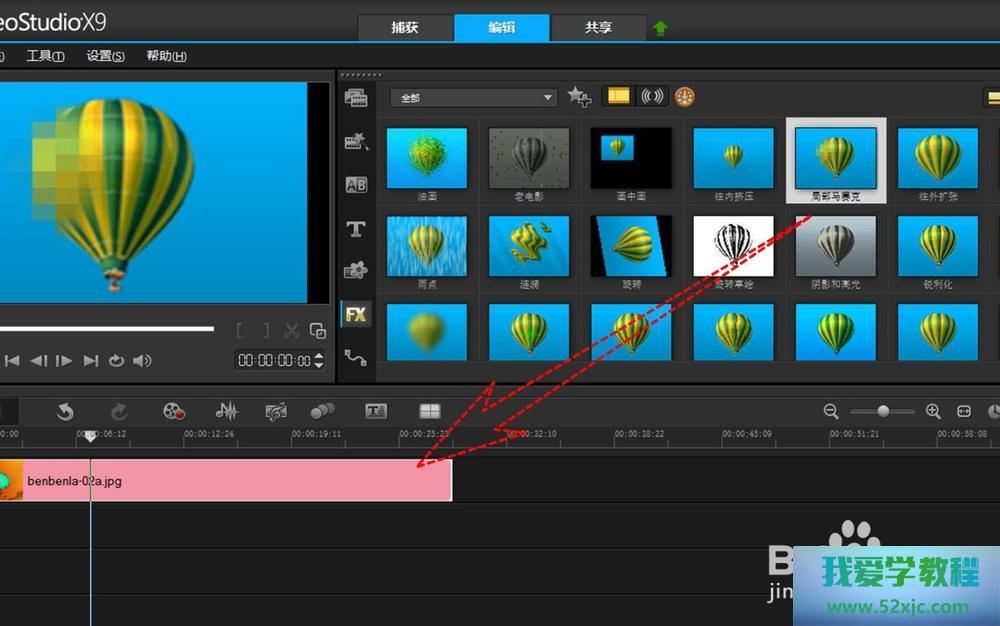This screenshot has height=626, width=1000.
Task: Open the Transition (AB) library
Action: pyautogui.click(x=355, y=185)
